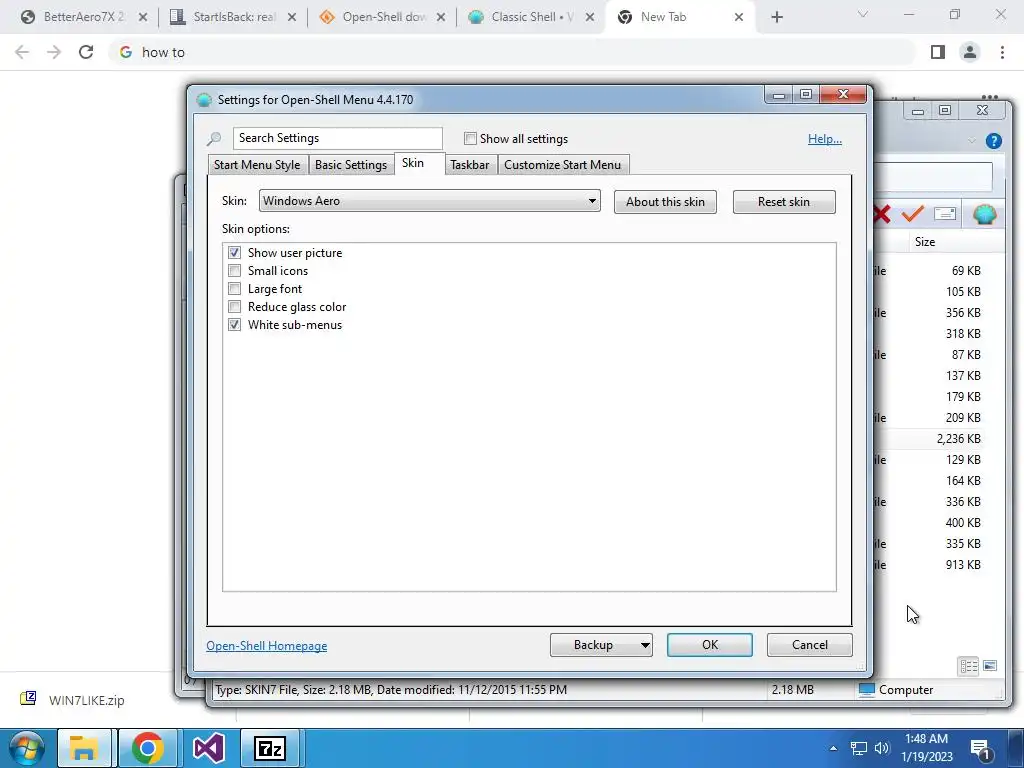The image size is (1024, 768).
Task: Open a new Chrome tab with plus
Action: point(776,17)
